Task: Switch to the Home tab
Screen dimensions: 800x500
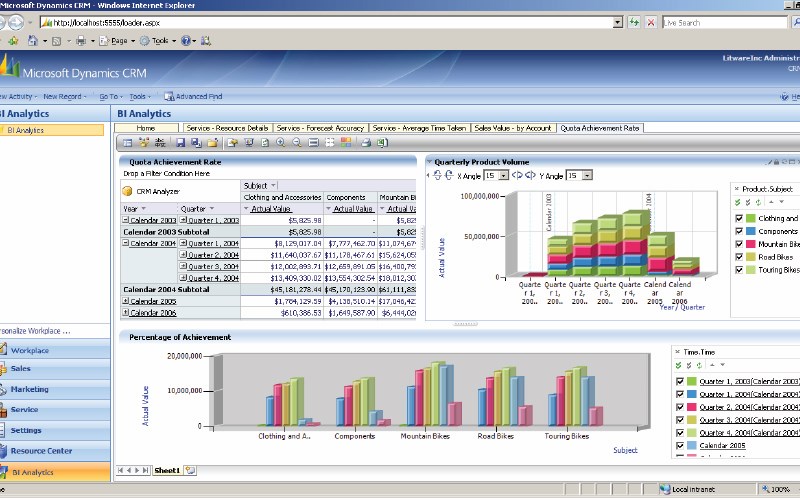Action: [146, 128]
